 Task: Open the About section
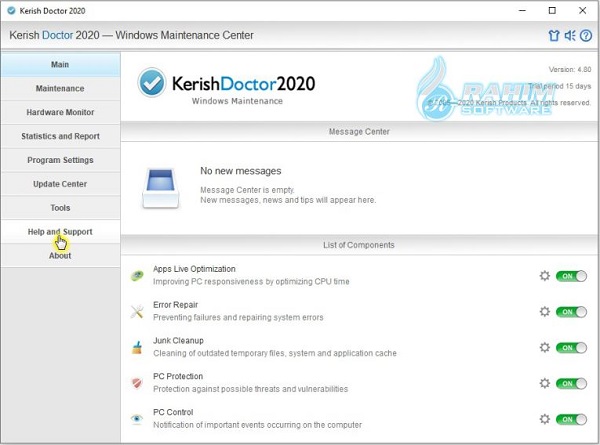tap(60, 256)
